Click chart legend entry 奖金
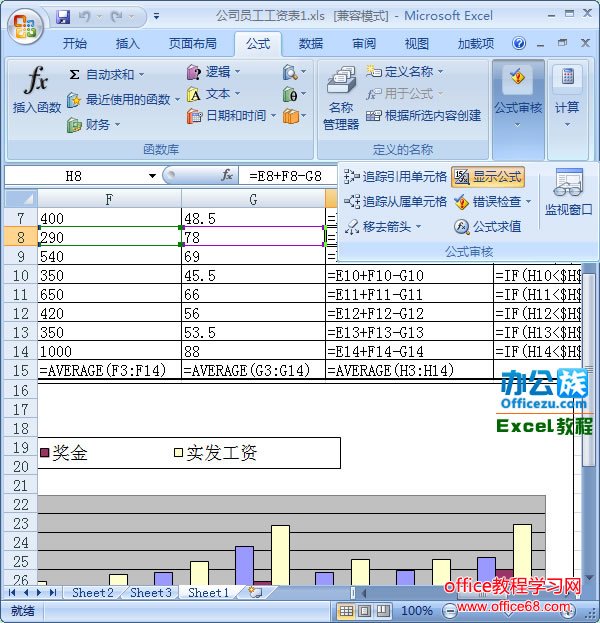 click(x=64, y=453)
